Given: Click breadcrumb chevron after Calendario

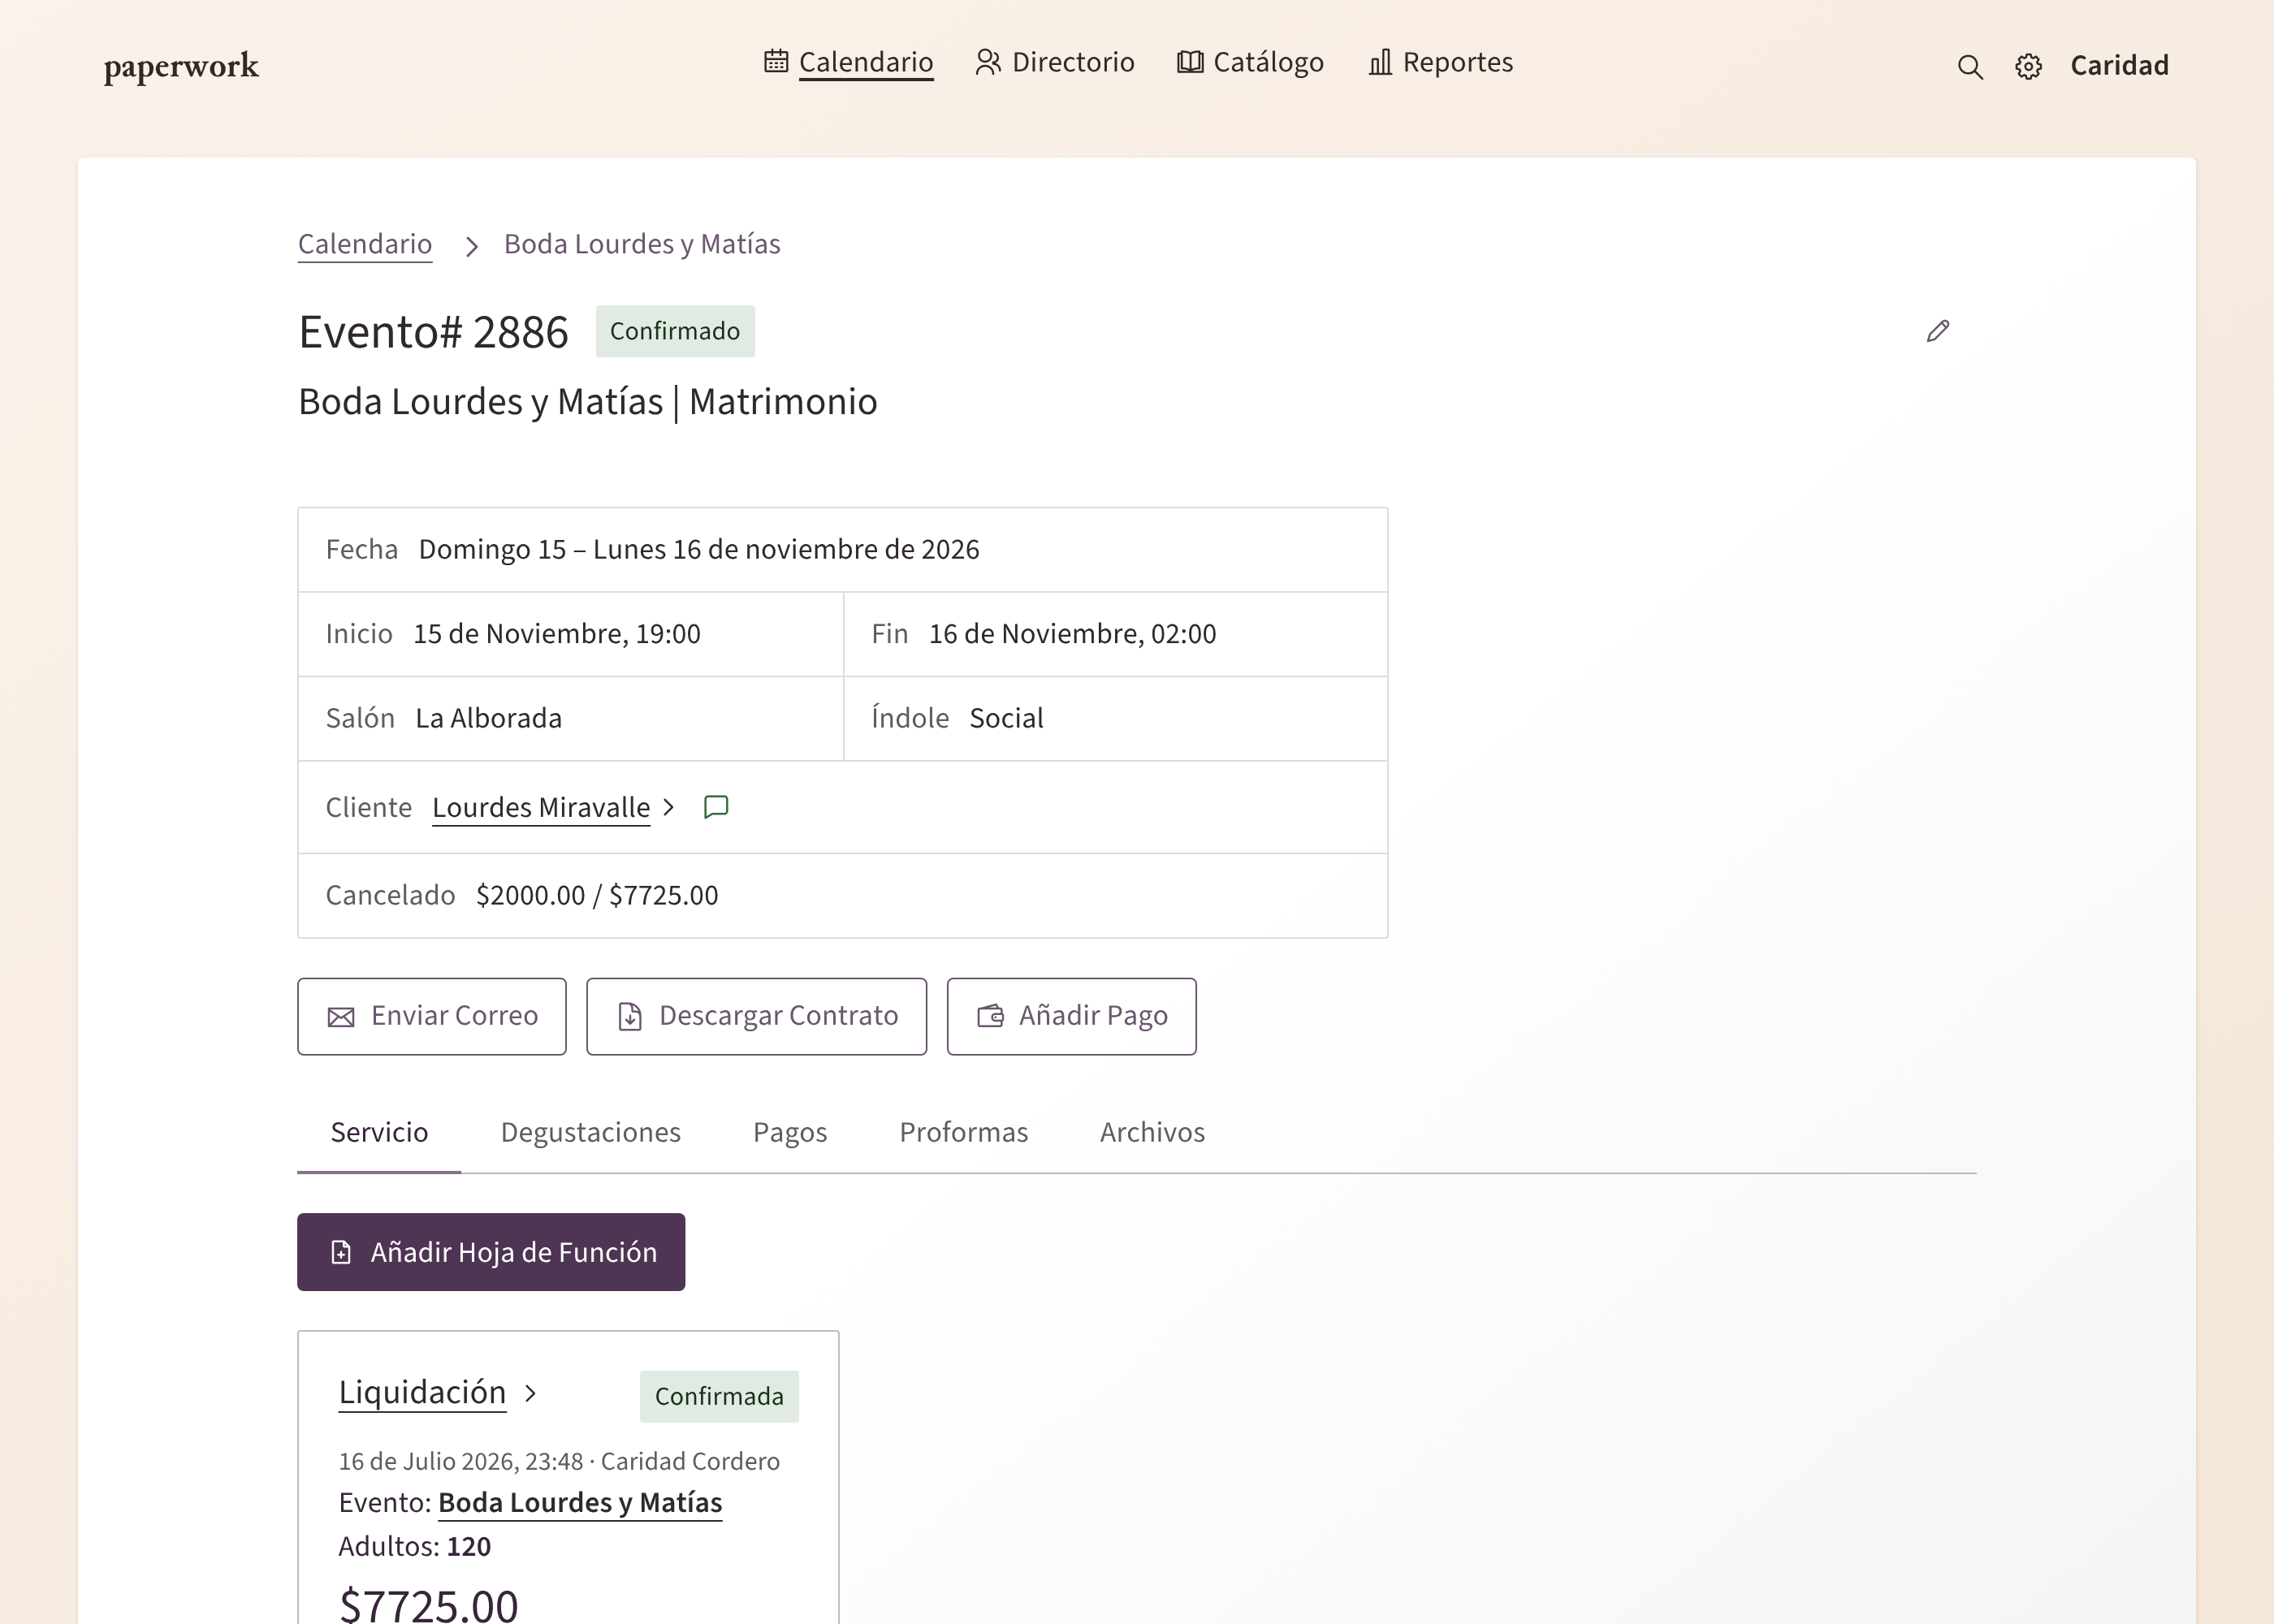Looking at the screenshot, I should click(x=472, y=246).
